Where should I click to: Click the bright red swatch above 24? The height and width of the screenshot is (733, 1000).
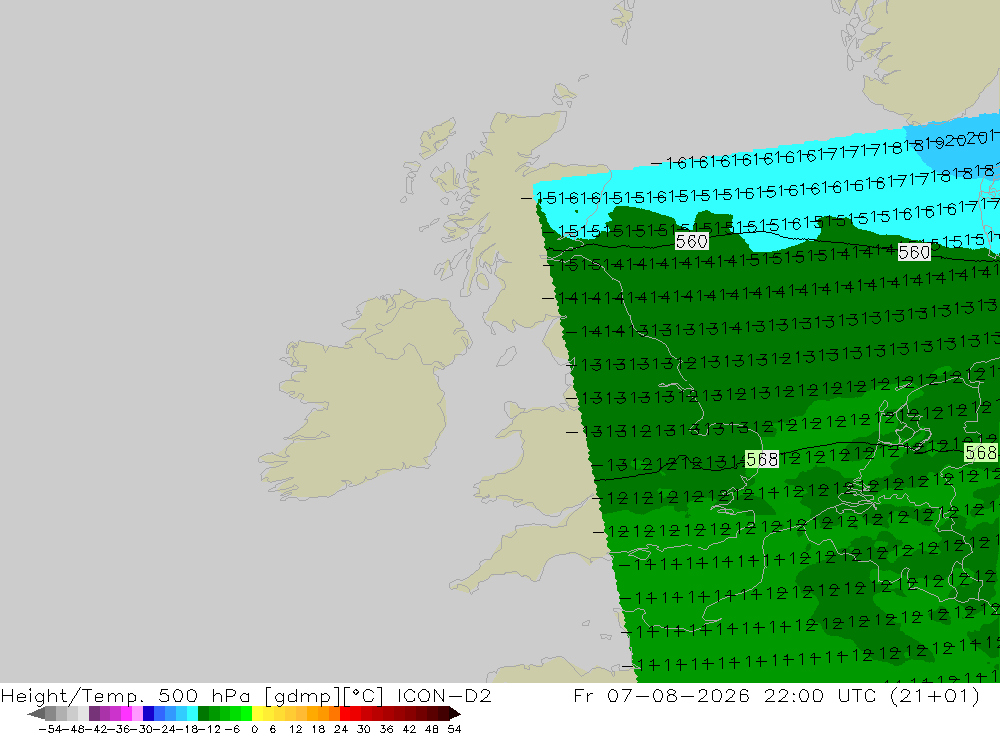[345, 713]
